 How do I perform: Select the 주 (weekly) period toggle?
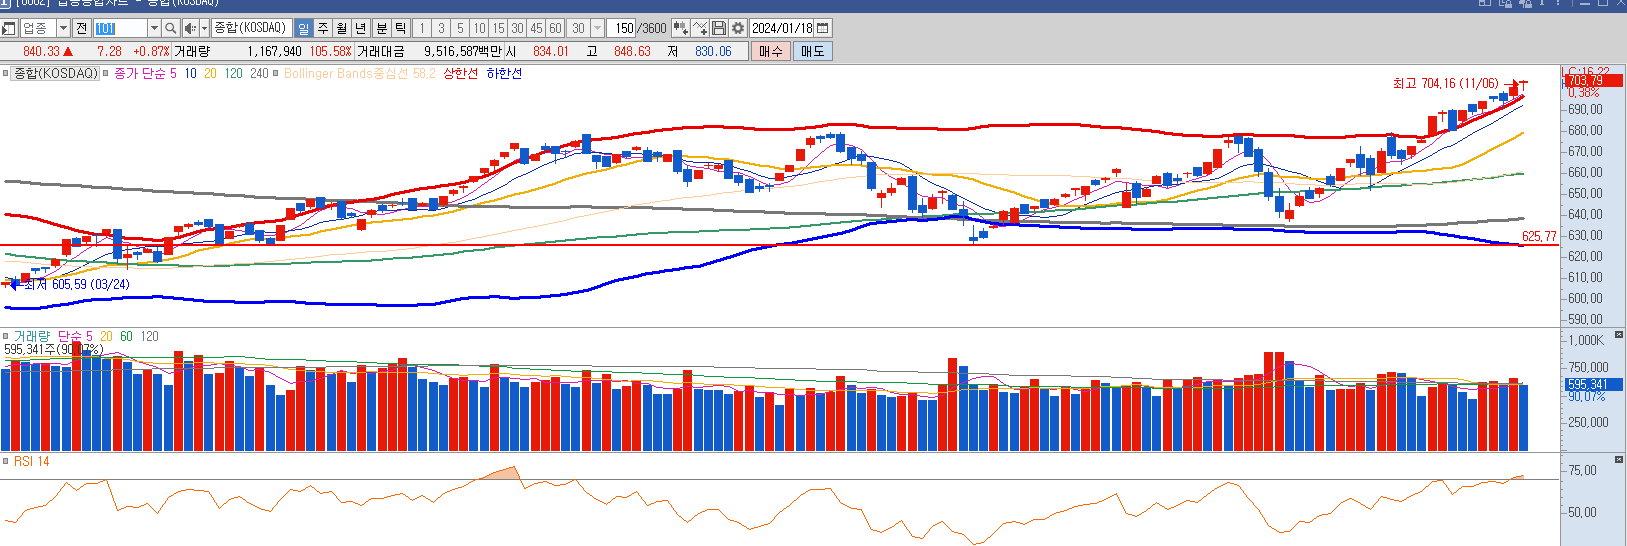[x=322, y=28]
